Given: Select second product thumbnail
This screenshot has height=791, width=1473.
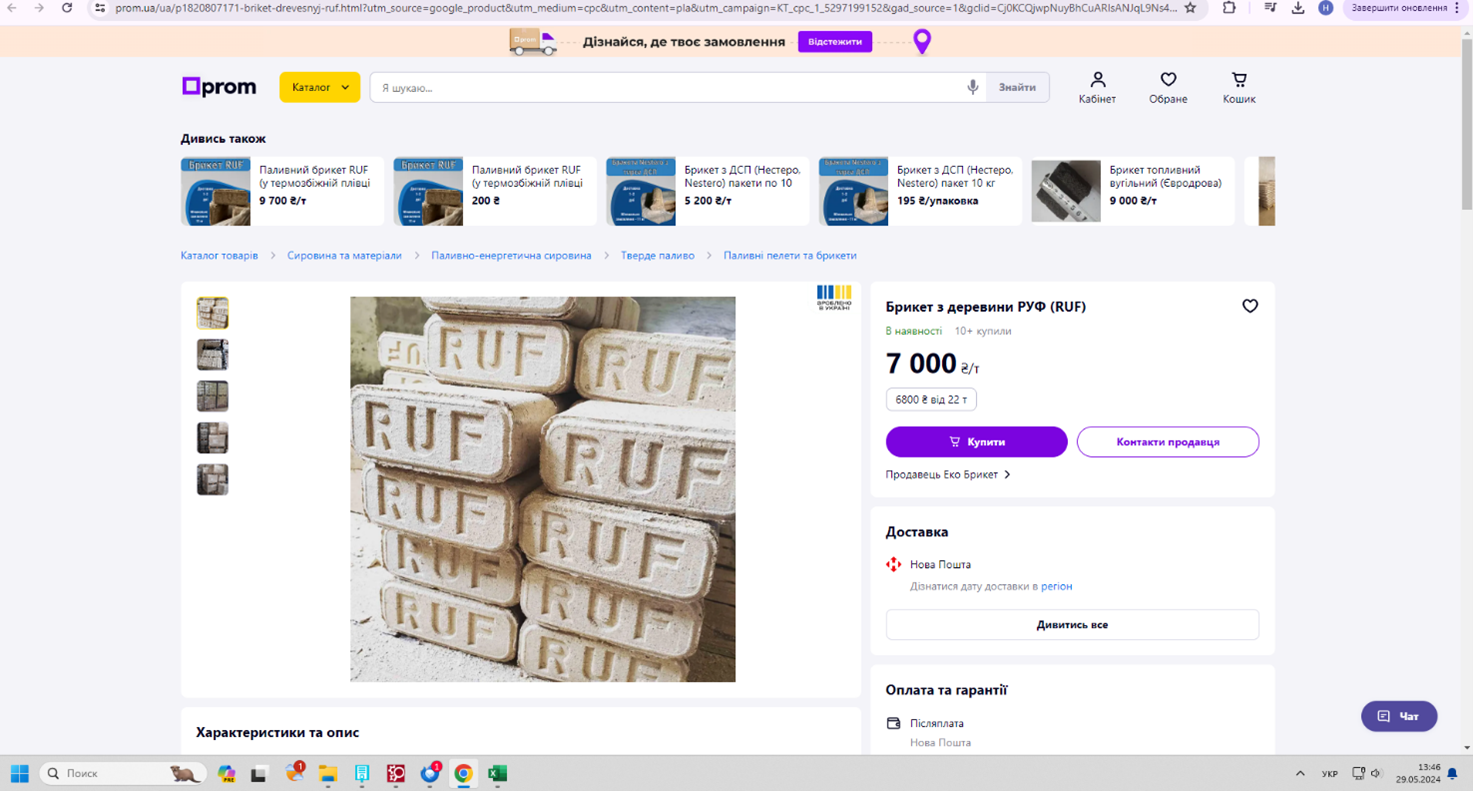Looking at the screenshot, I should (x=212, y=355).
